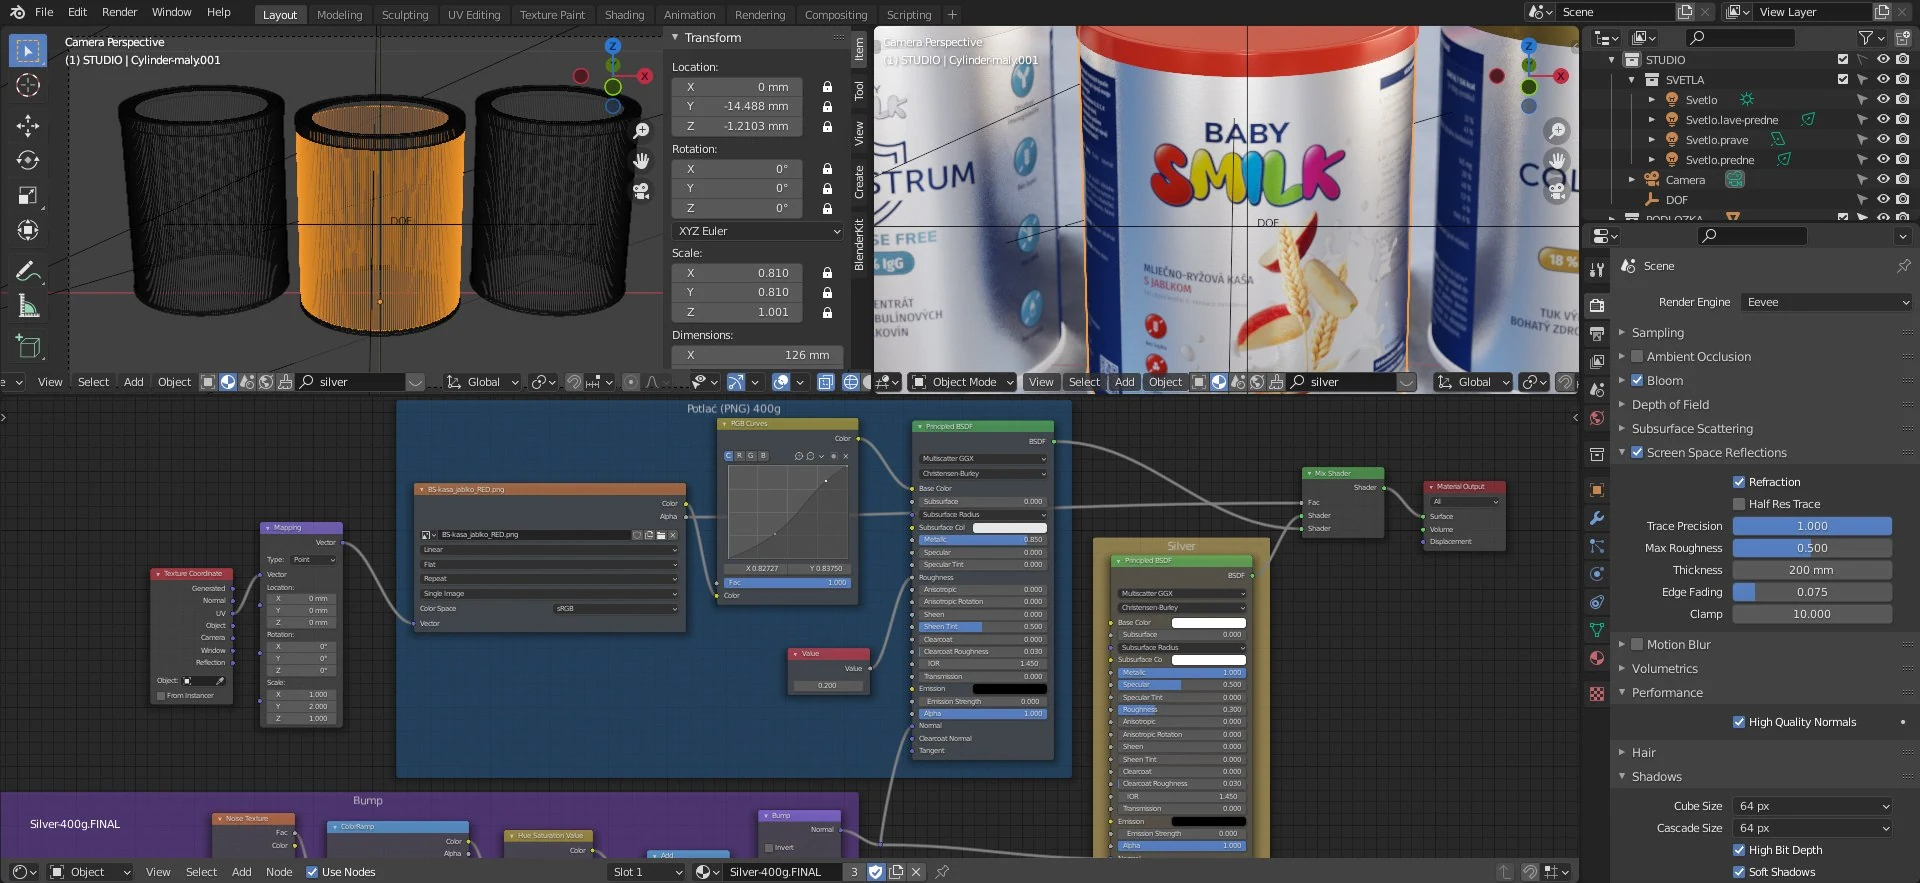Viewport: 1920px width, 883px height.
Task: Open Add menu in left viewport header
Action: [133, 382]
